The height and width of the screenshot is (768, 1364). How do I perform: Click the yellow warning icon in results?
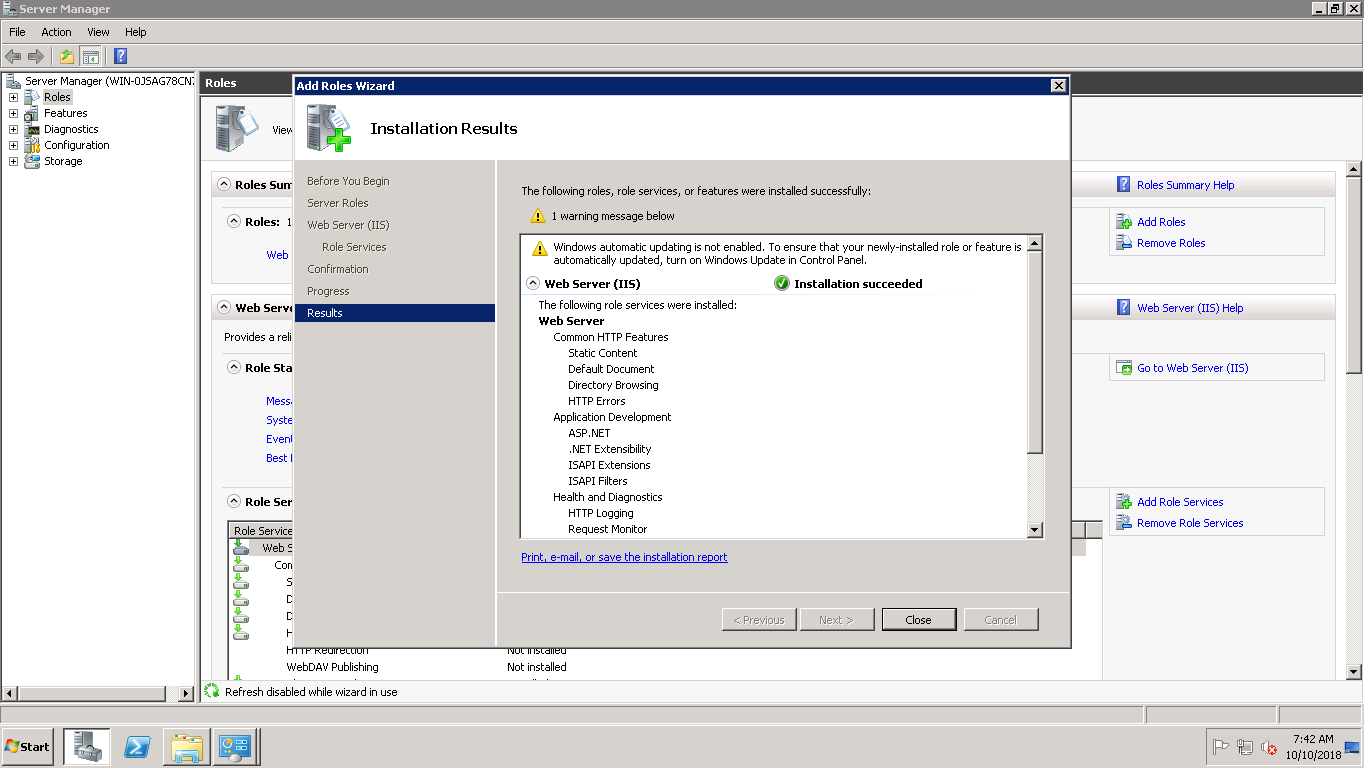tap(540, 248)
